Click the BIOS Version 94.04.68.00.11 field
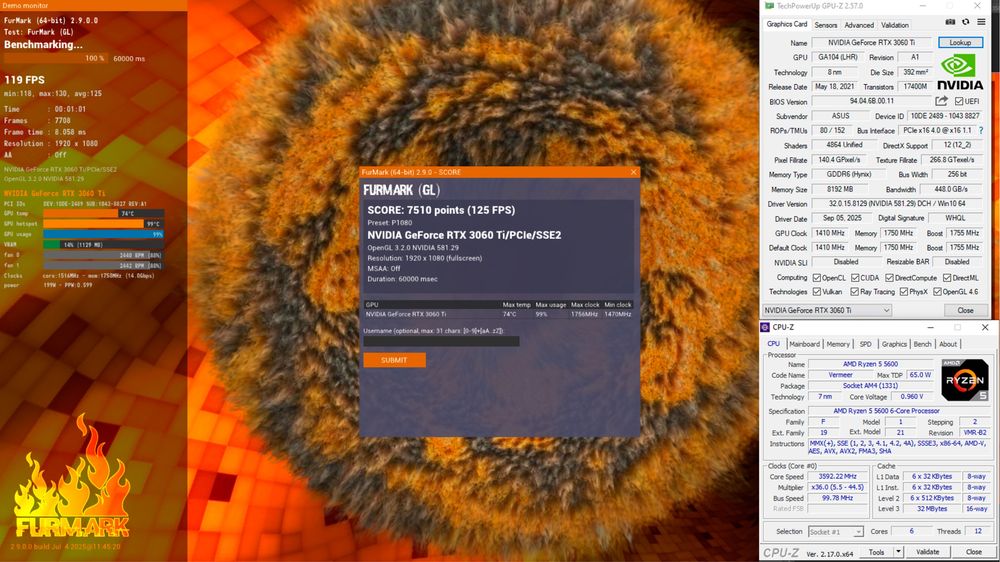 point(871,101)
